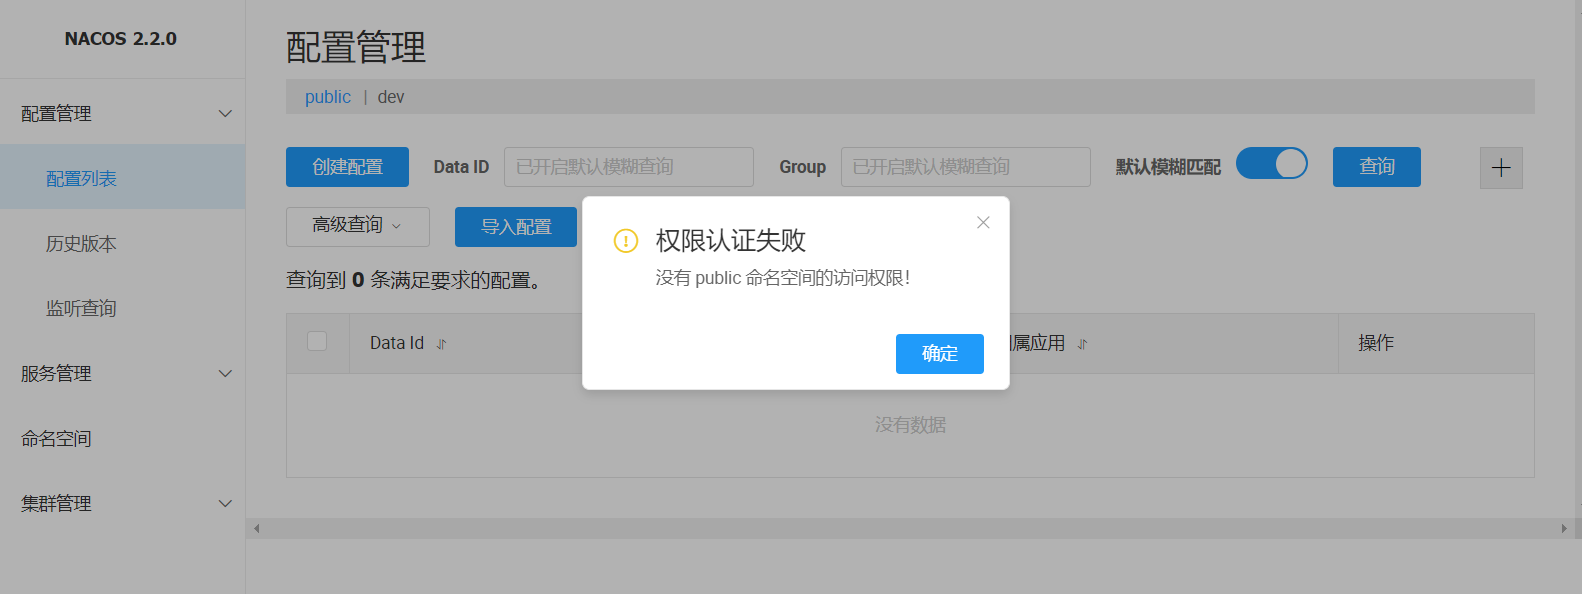Click the sort icon beside 归属应用 column
Viewport: 1582px width, 594px height.
(1082, 344)
